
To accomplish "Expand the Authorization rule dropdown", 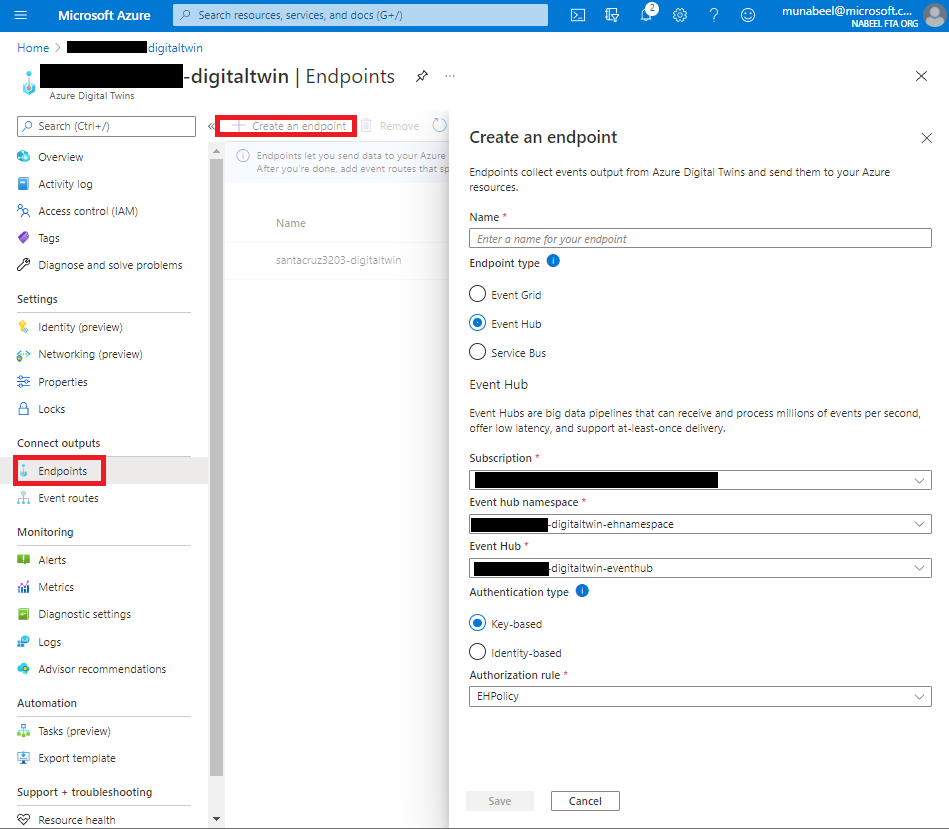I will [x=700, y=696].
